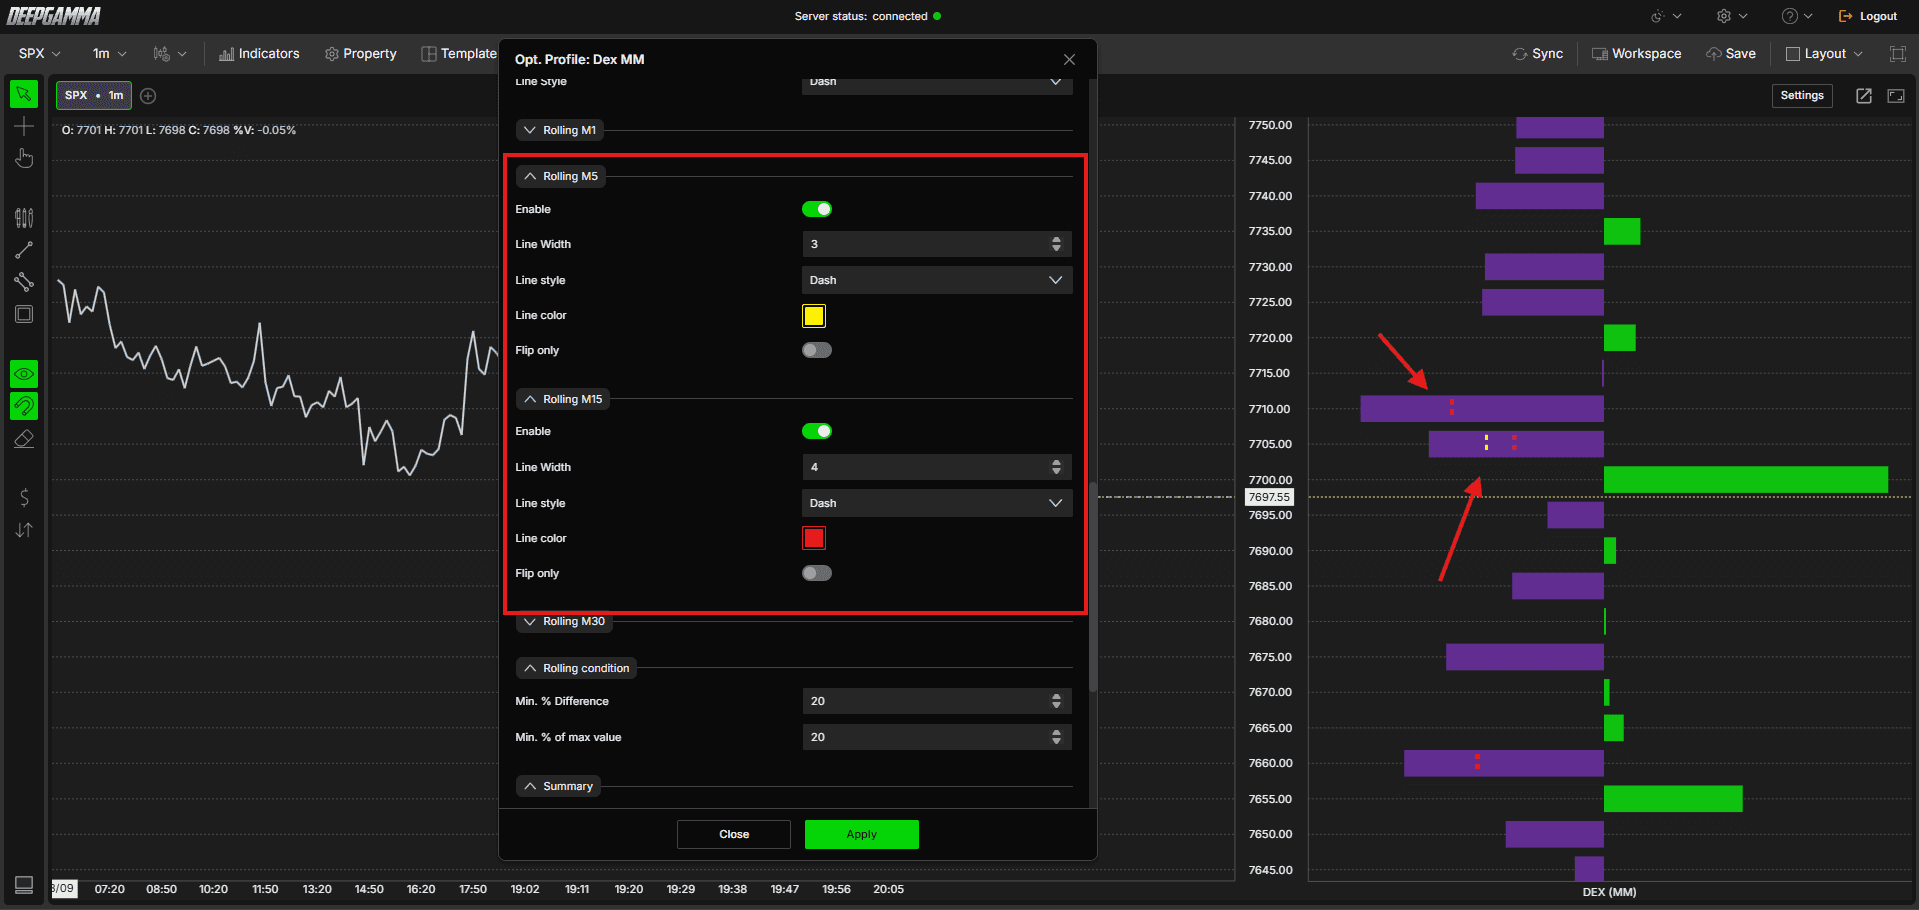This screenshot has width=1919, height=910.
Task: Open the Template menu
Action: (x=459, y=54)
